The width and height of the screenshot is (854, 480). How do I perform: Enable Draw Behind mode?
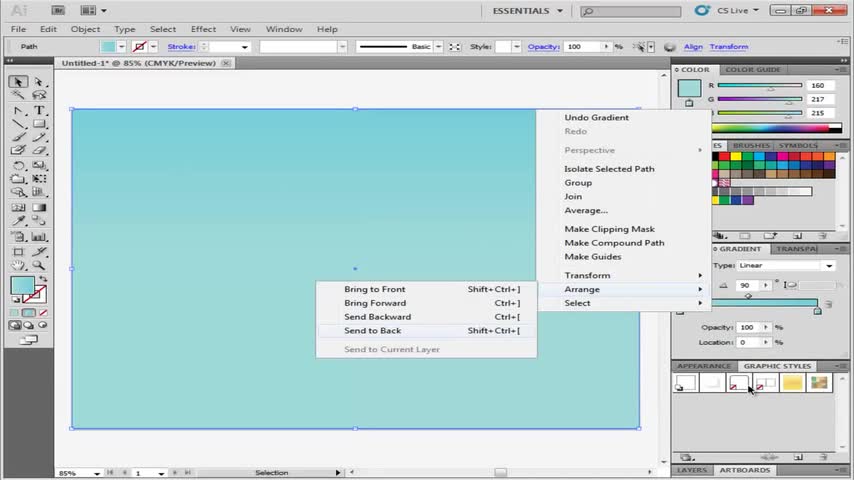pos(28,325)
